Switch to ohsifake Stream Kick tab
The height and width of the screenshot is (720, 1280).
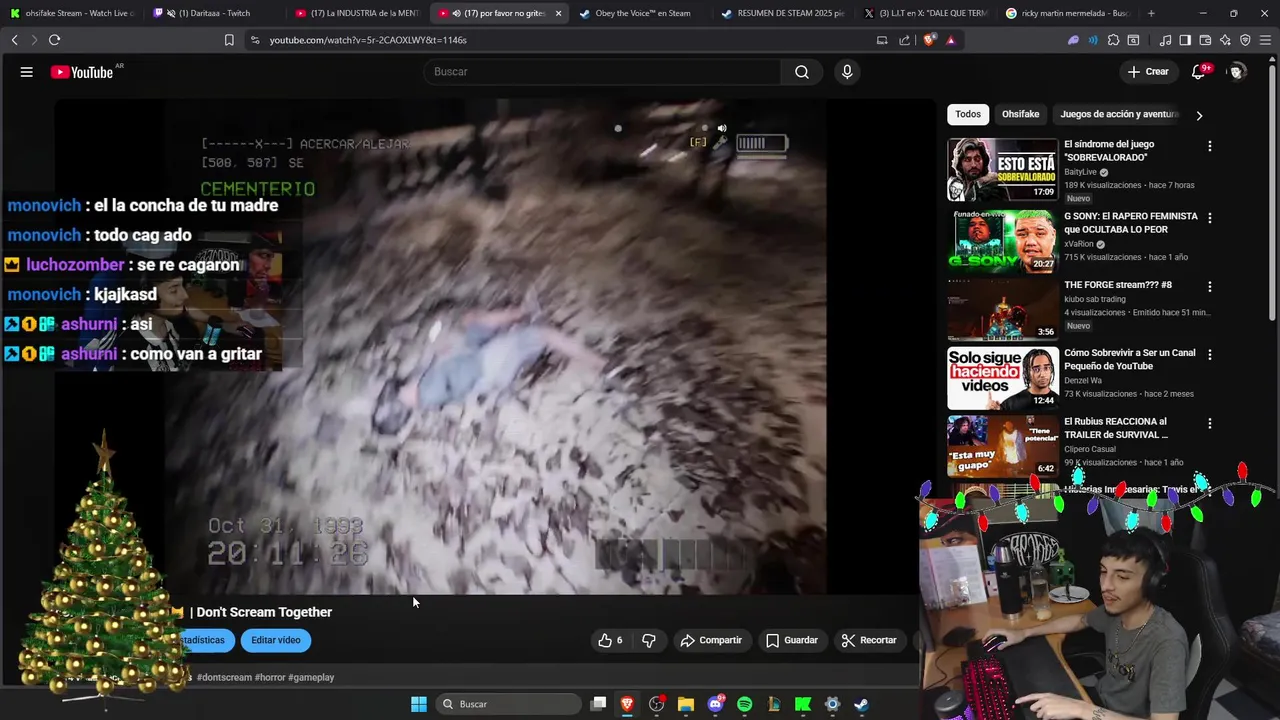click(x=72, y=13)
